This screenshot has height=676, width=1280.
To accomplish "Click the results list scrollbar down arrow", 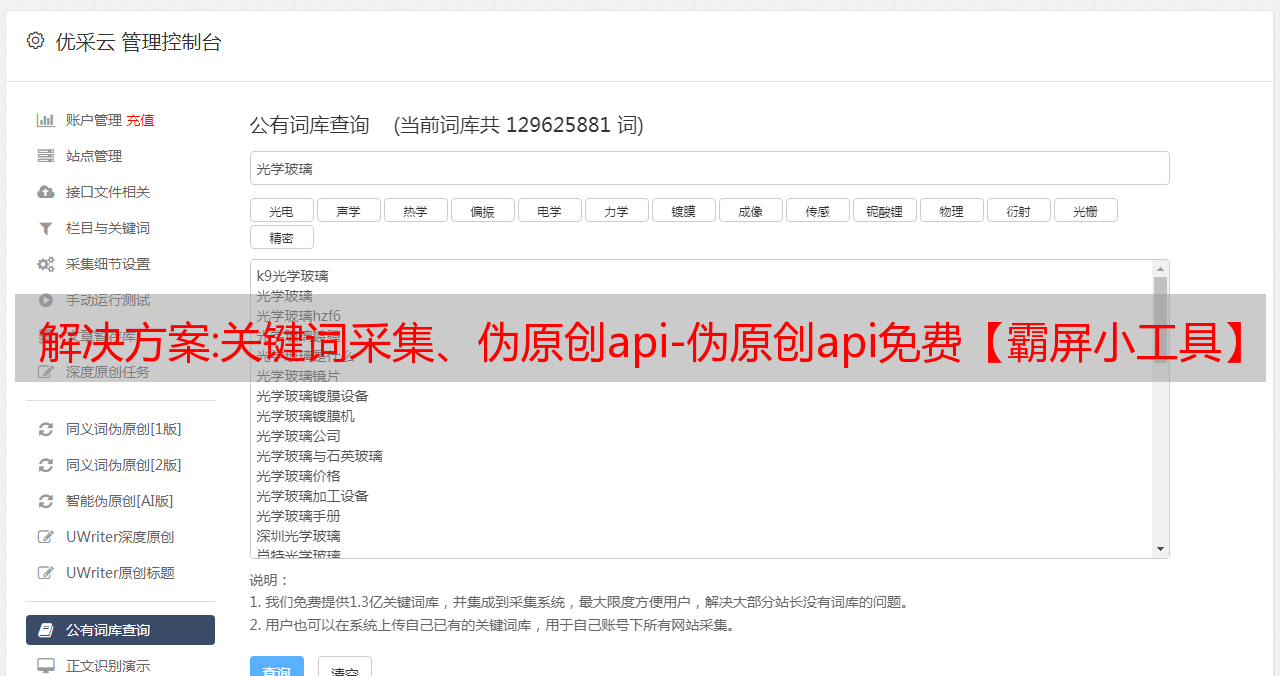I will pos(1161,549).
